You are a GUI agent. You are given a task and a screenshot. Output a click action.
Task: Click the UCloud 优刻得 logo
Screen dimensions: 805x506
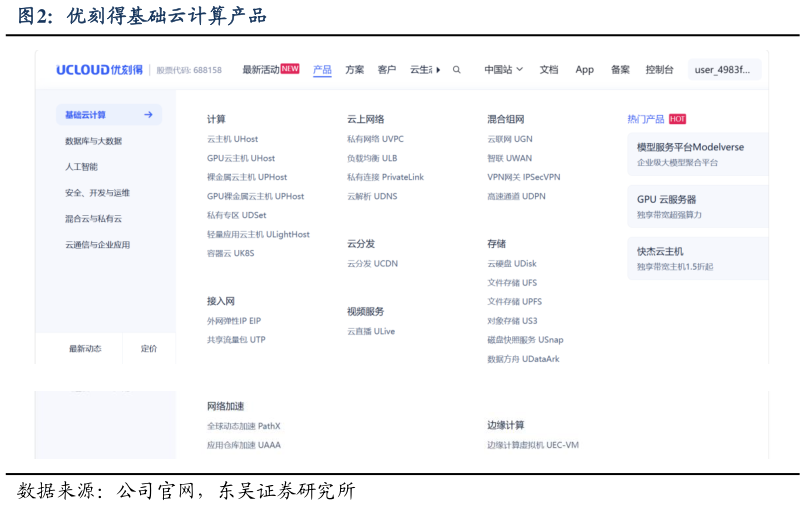[99, 70]
